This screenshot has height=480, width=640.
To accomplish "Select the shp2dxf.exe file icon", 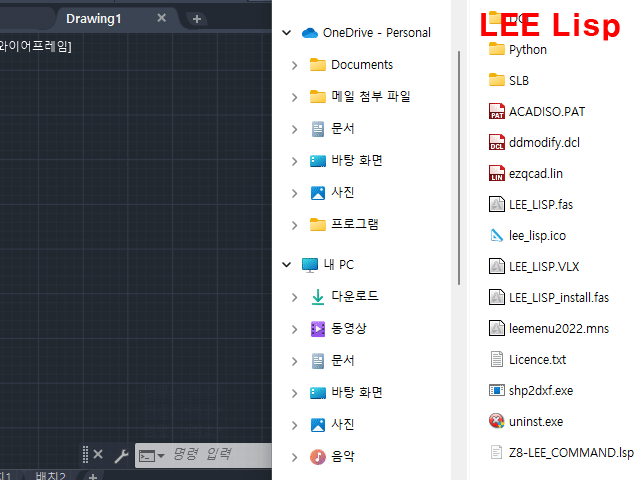I will pyautogui.click(x=496, y=390).
